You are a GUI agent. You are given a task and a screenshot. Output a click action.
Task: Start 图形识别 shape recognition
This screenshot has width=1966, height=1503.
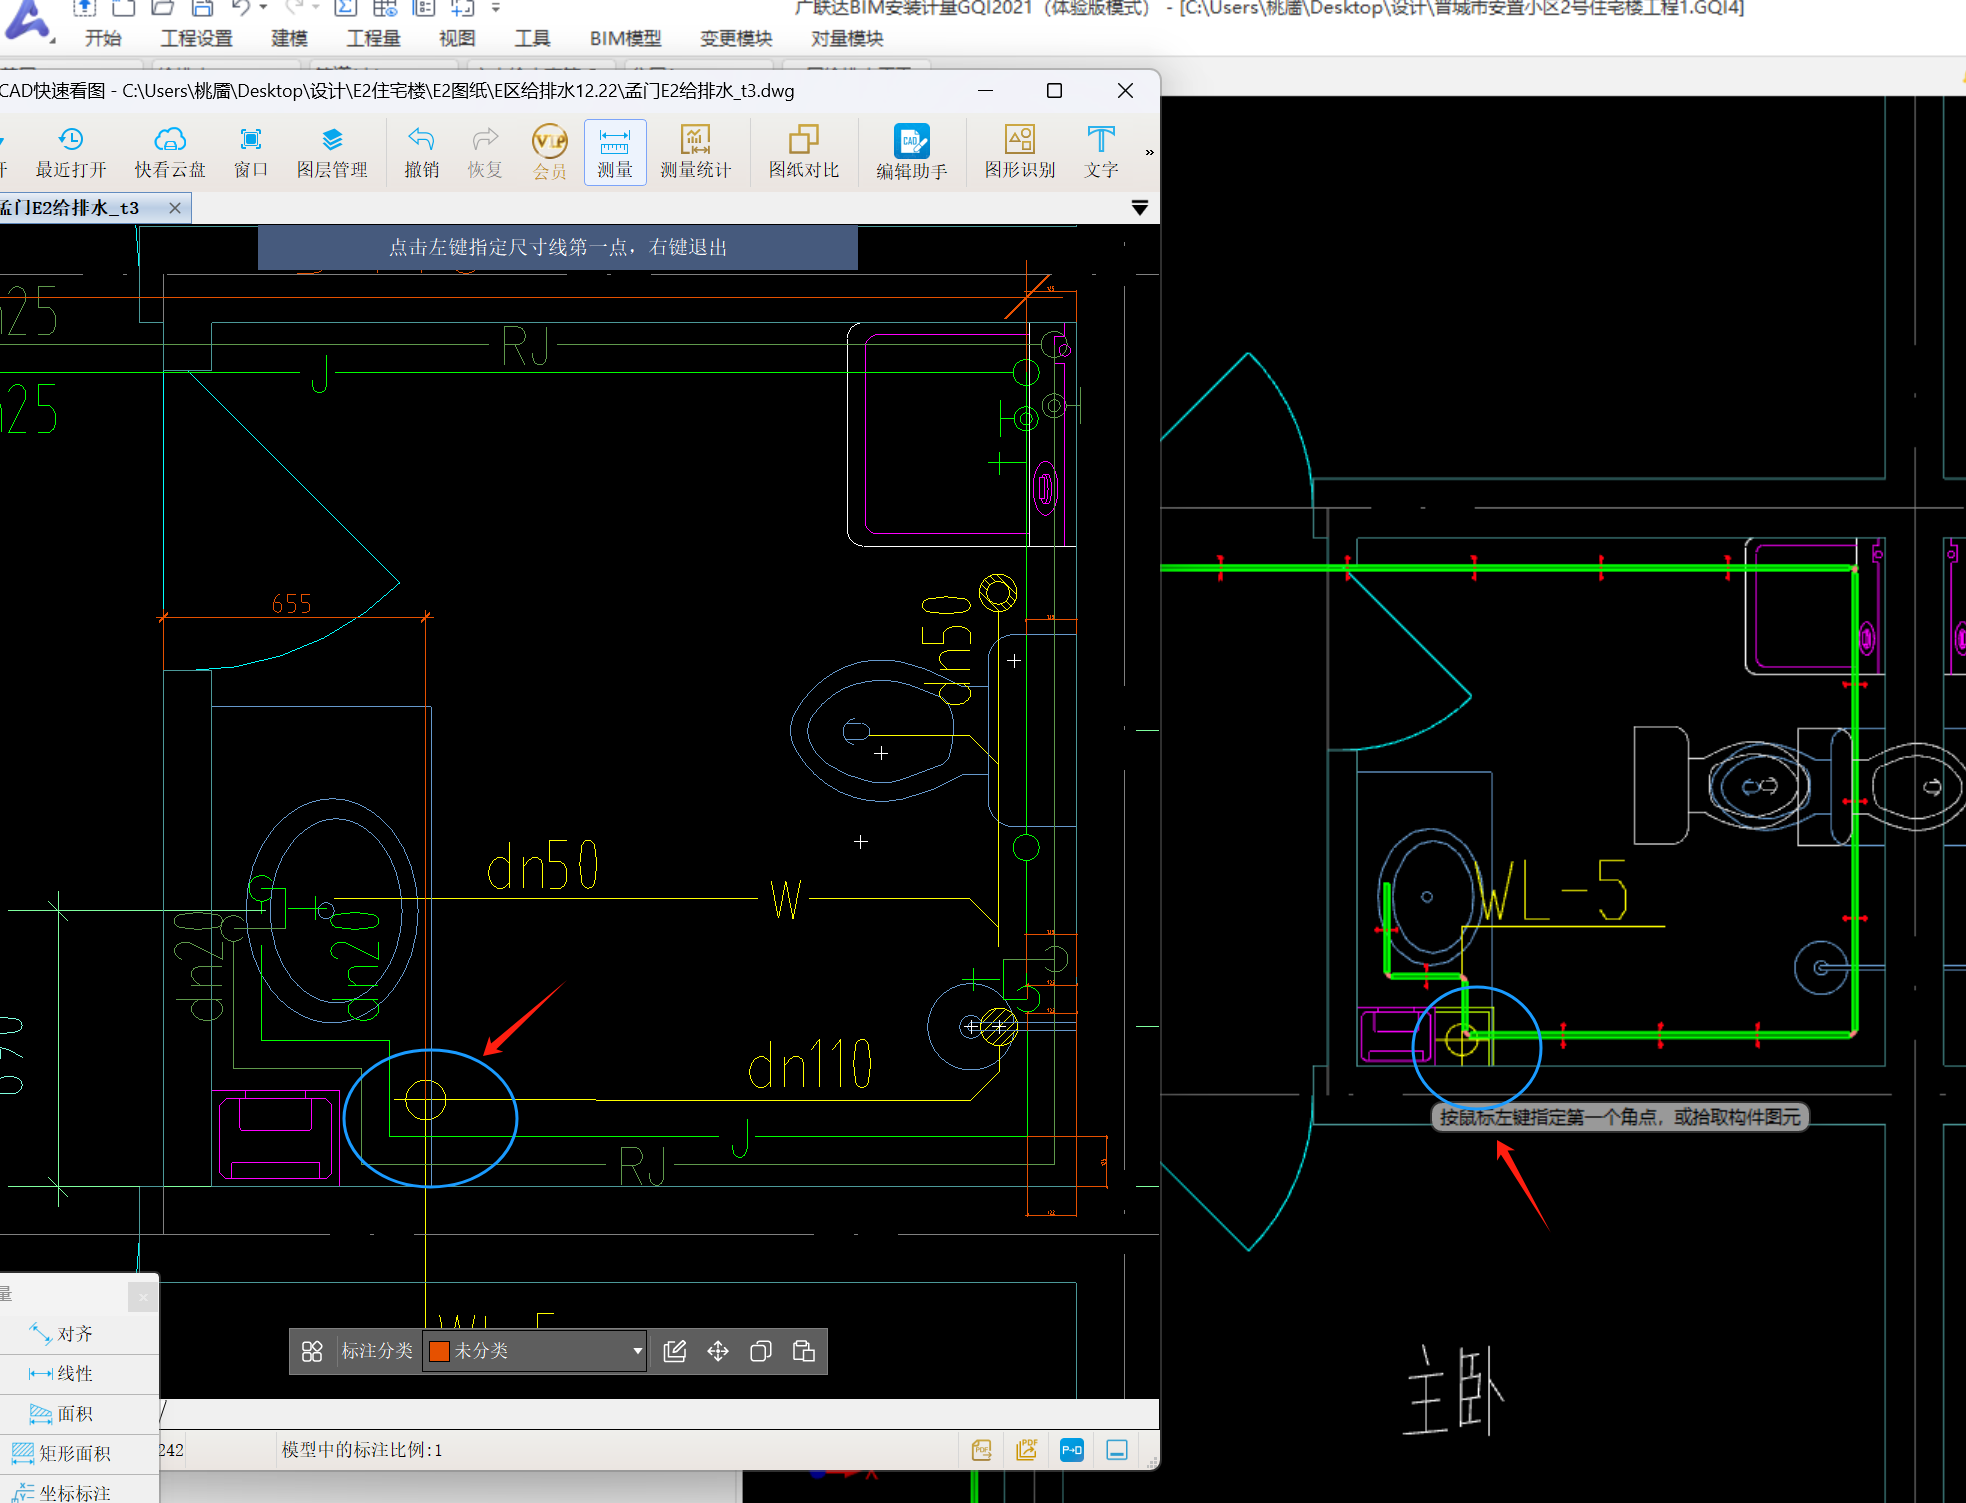(1020, 153)
